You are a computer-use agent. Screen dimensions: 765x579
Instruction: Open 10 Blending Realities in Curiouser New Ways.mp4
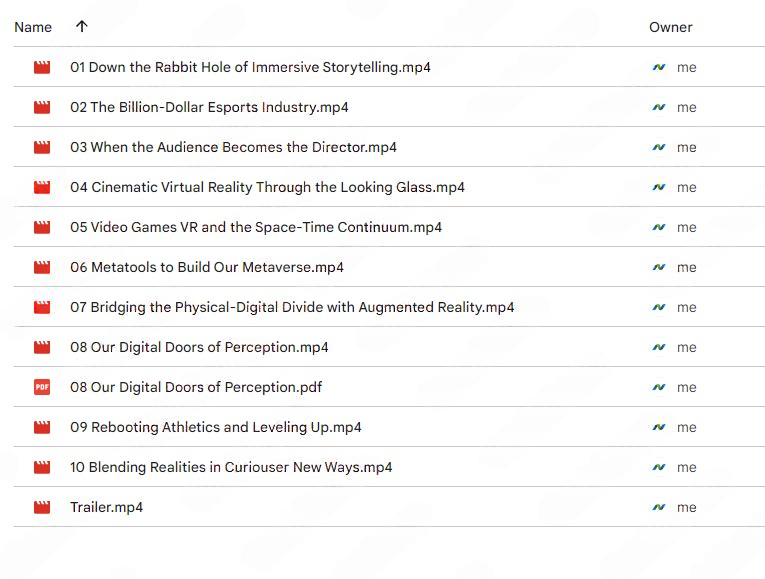(x=231, y=467)
